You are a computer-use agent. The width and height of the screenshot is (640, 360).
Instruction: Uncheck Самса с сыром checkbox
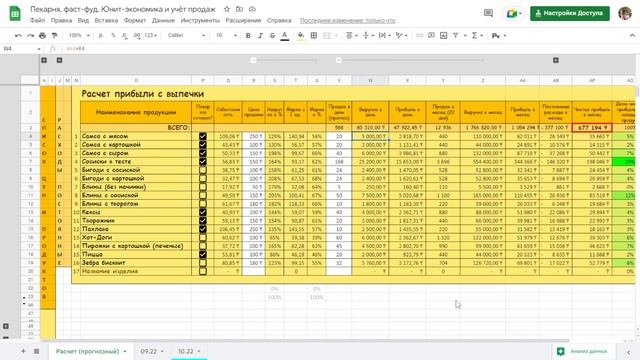(202, 153)
